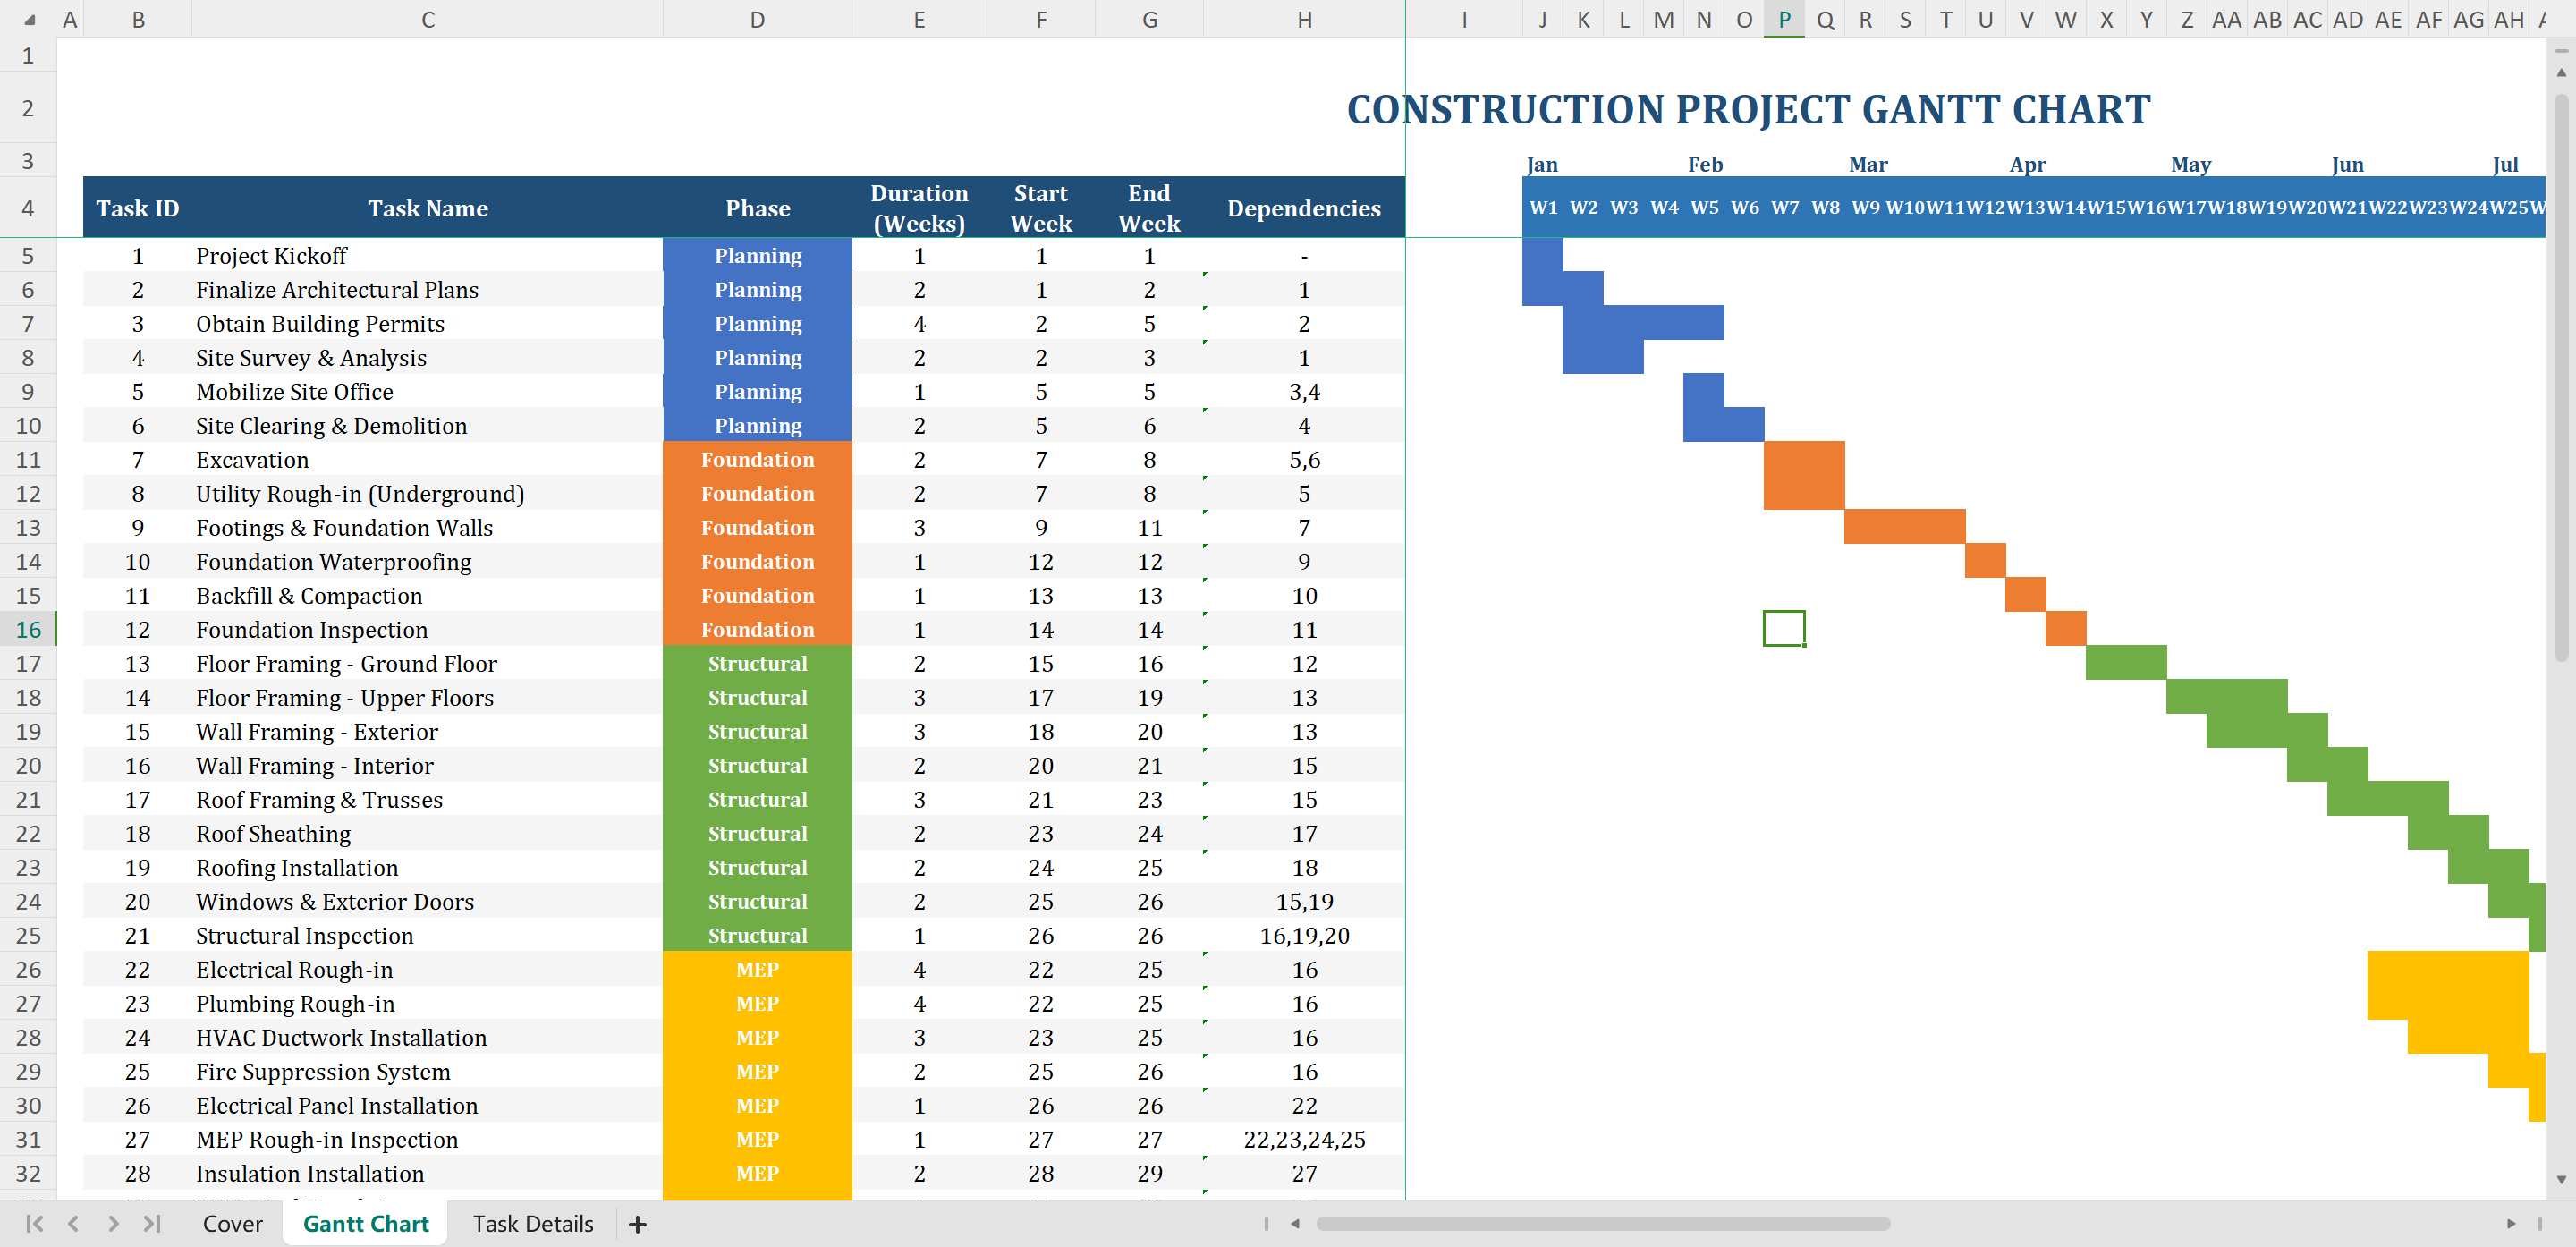
Task: Click the Task Name header cell
Action: (x=427, y=208)
